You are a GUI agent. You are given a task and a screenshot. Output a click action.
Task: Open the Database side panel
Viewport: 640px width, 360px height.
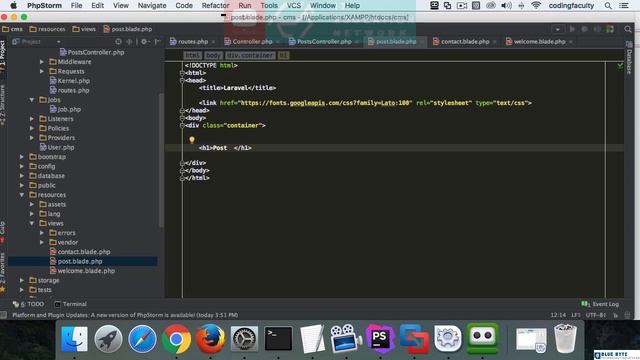pyautogui.click(x=629, y=58)
